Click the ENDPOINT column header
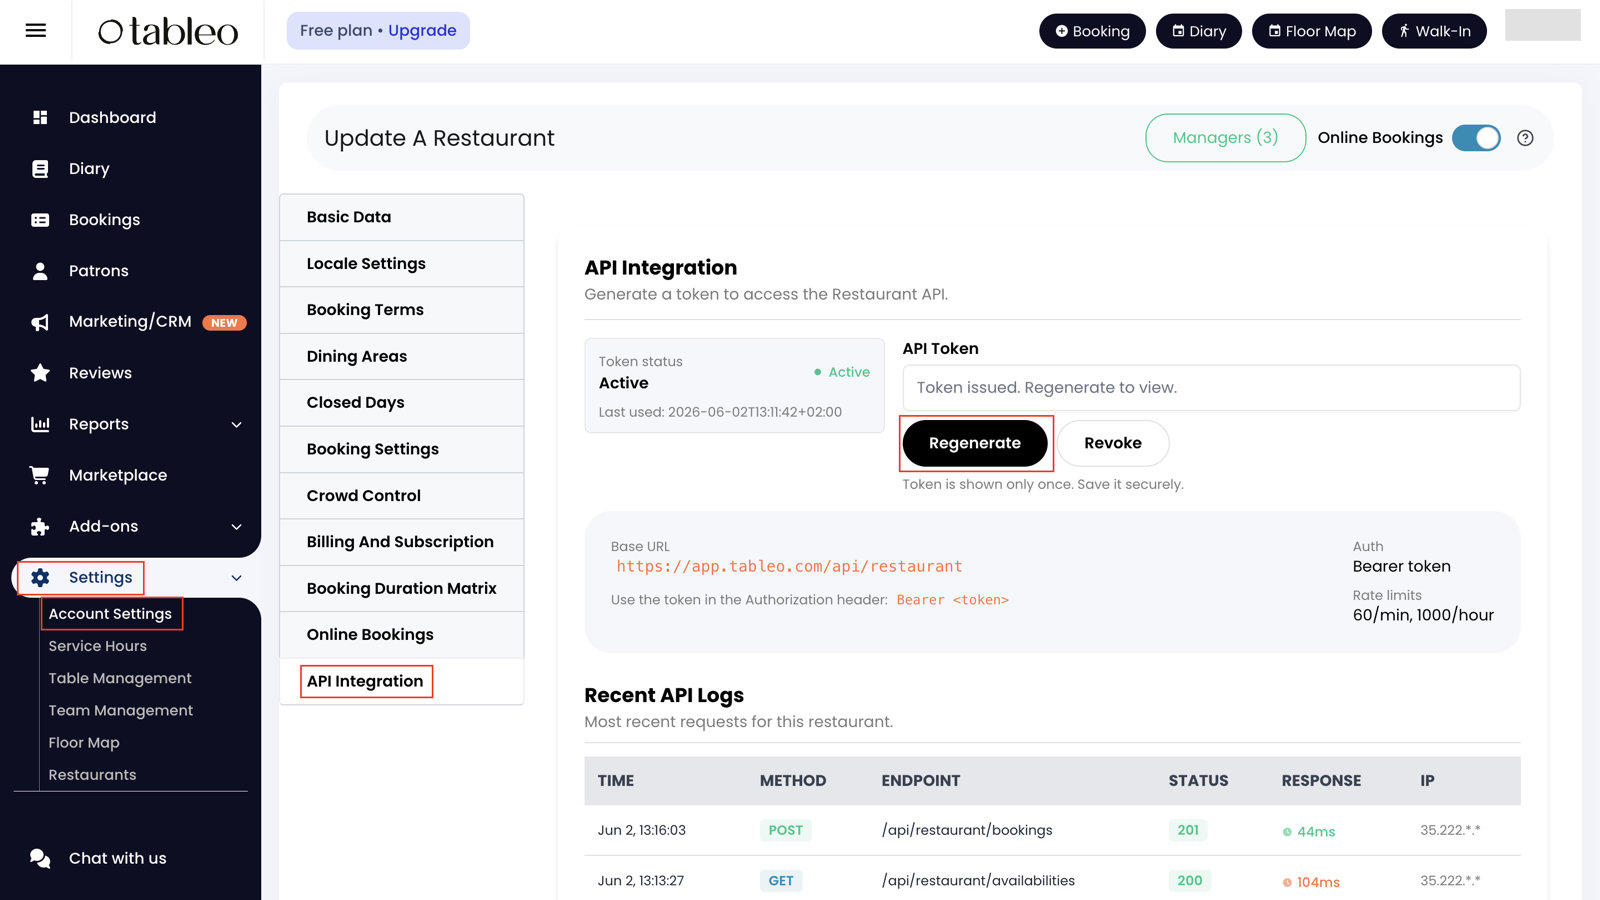Screen dimensions: 1600x900 [x=920, y=781]
